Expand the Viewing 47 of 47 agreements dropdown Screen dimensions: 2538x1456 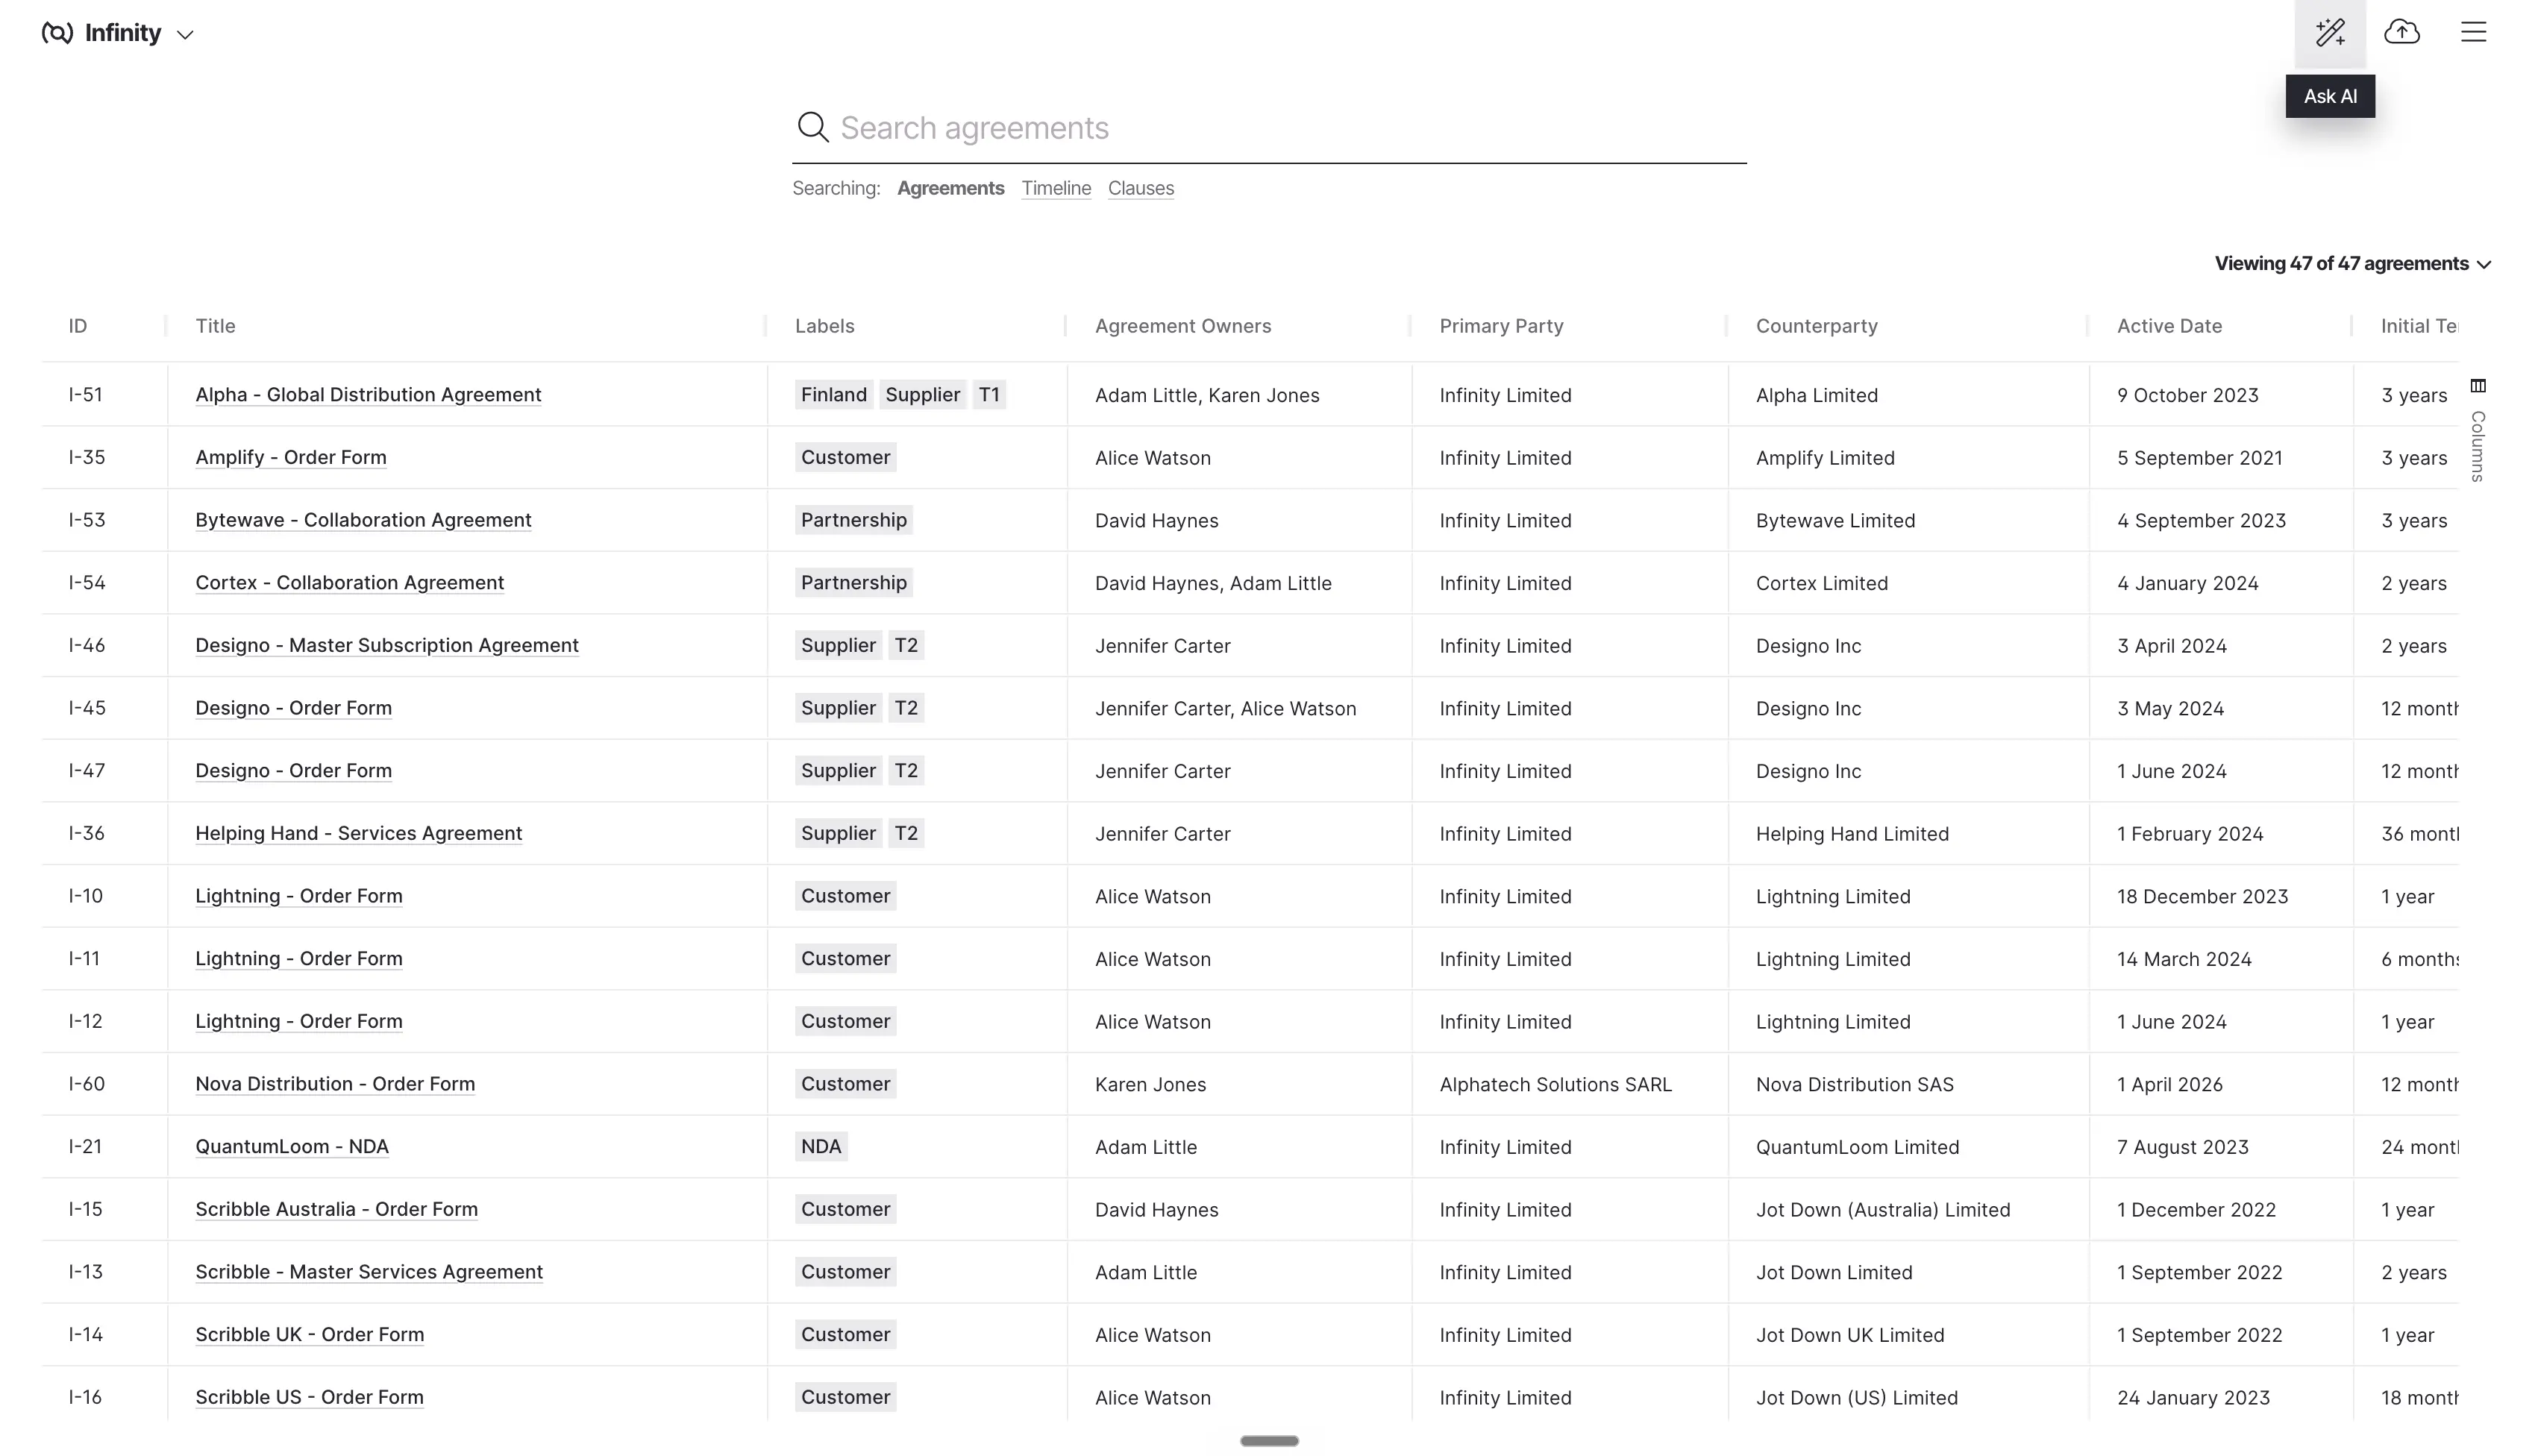(x=2352, y=264)
